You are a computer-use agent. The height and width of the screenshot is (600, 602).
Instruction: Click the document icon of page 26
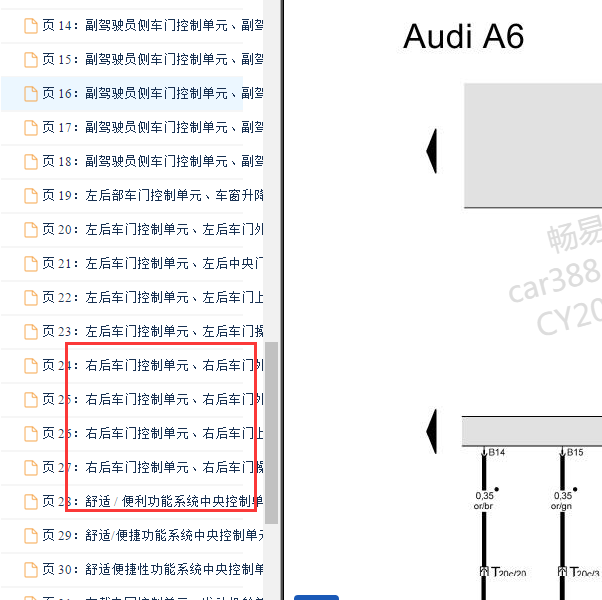pyautogui.click(x=31, y=434)
